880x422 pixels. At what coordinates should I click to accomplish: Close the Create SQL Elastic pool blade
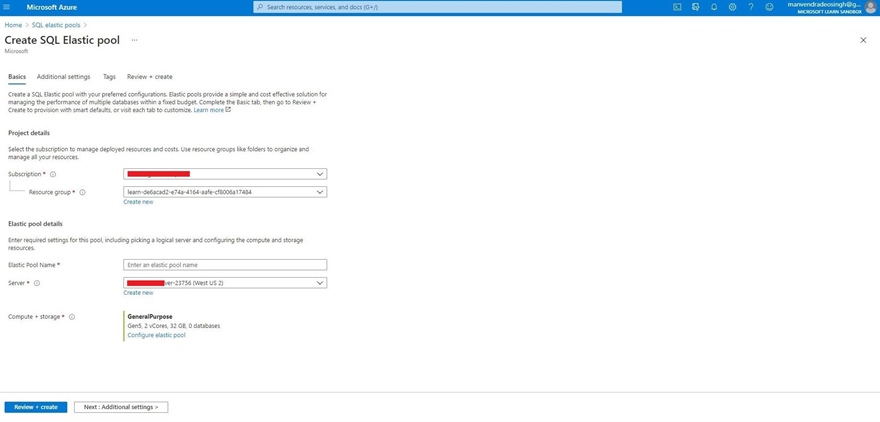point(863,40)
